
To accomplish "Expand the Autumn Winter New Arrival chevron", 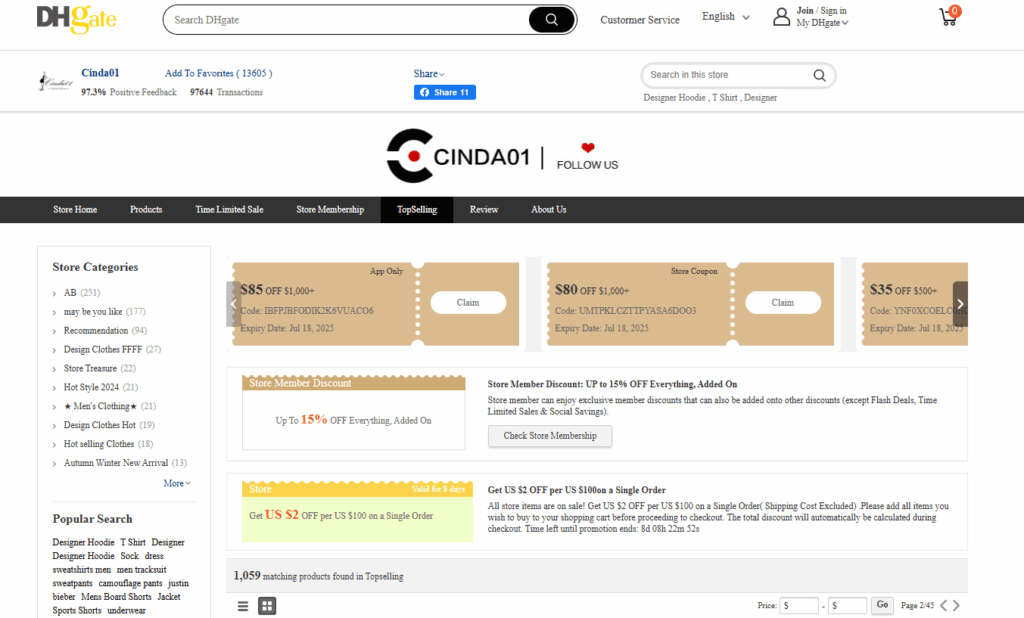I will point(55,464).
